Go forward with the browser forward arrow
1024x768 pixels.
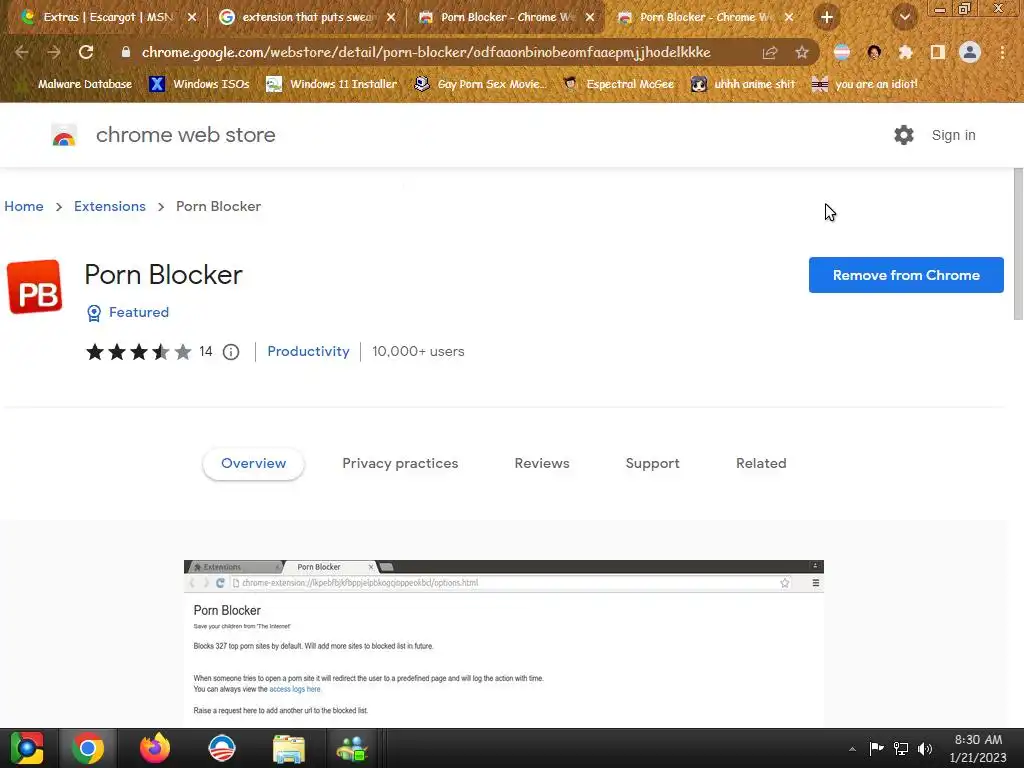point(54,52)
